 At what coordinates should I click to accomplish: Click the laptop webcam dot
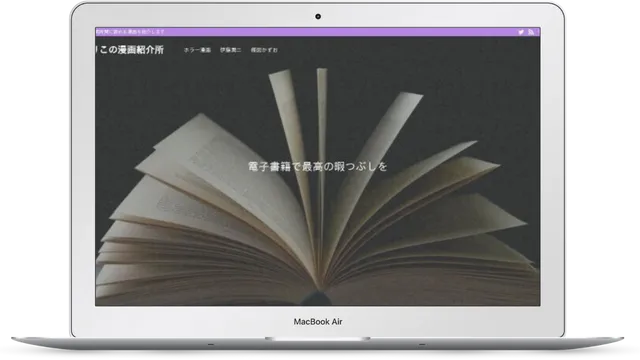(318, 16)
